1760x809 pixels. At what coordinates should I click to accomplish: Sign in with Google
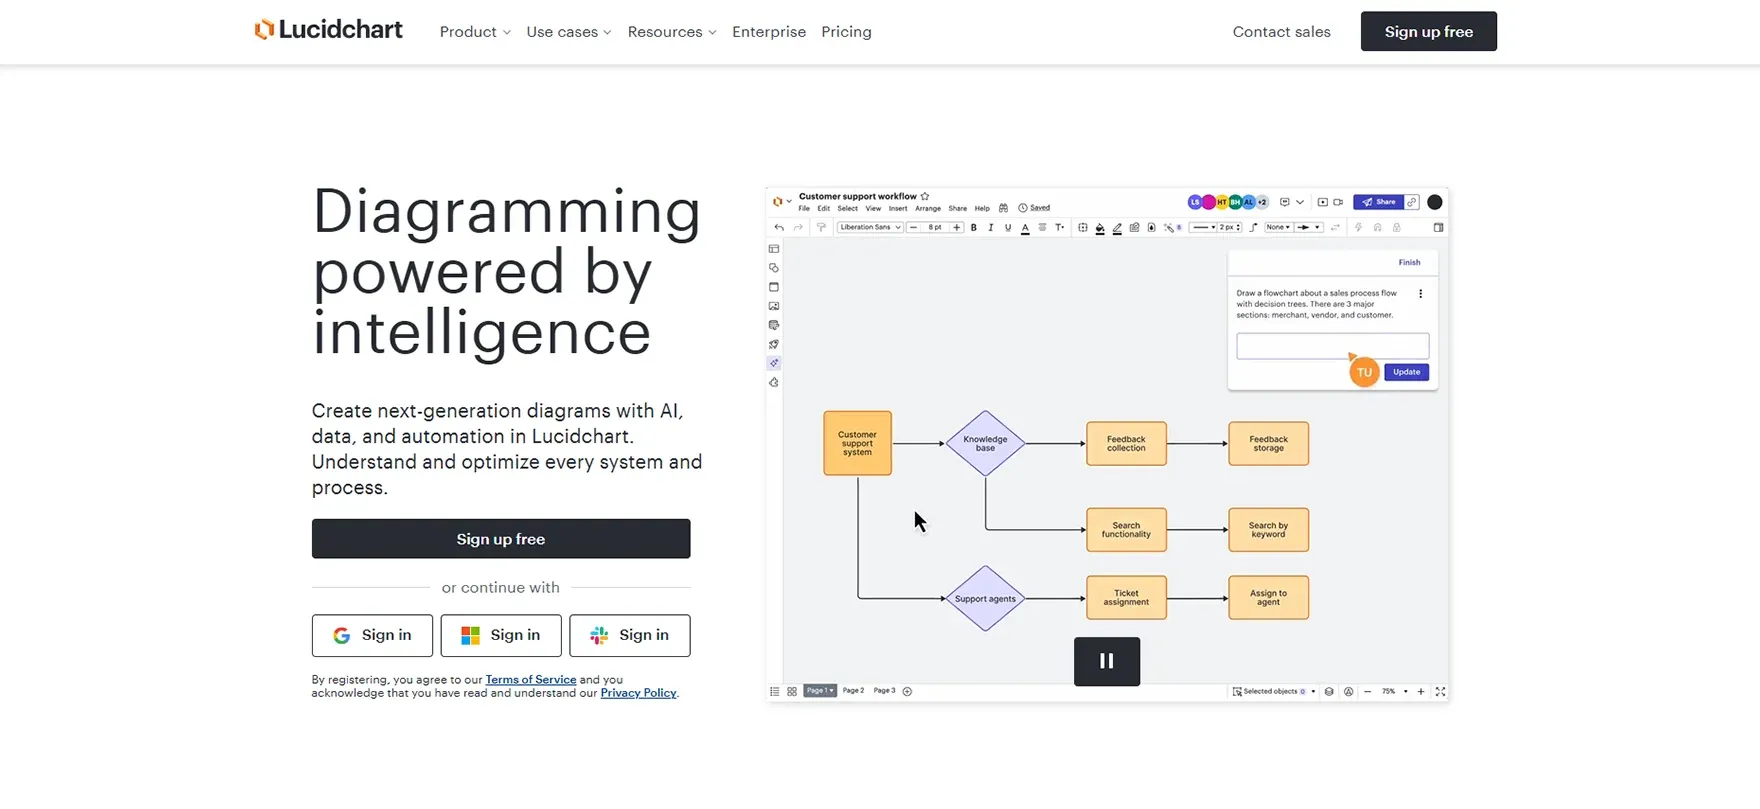[372, 635]
